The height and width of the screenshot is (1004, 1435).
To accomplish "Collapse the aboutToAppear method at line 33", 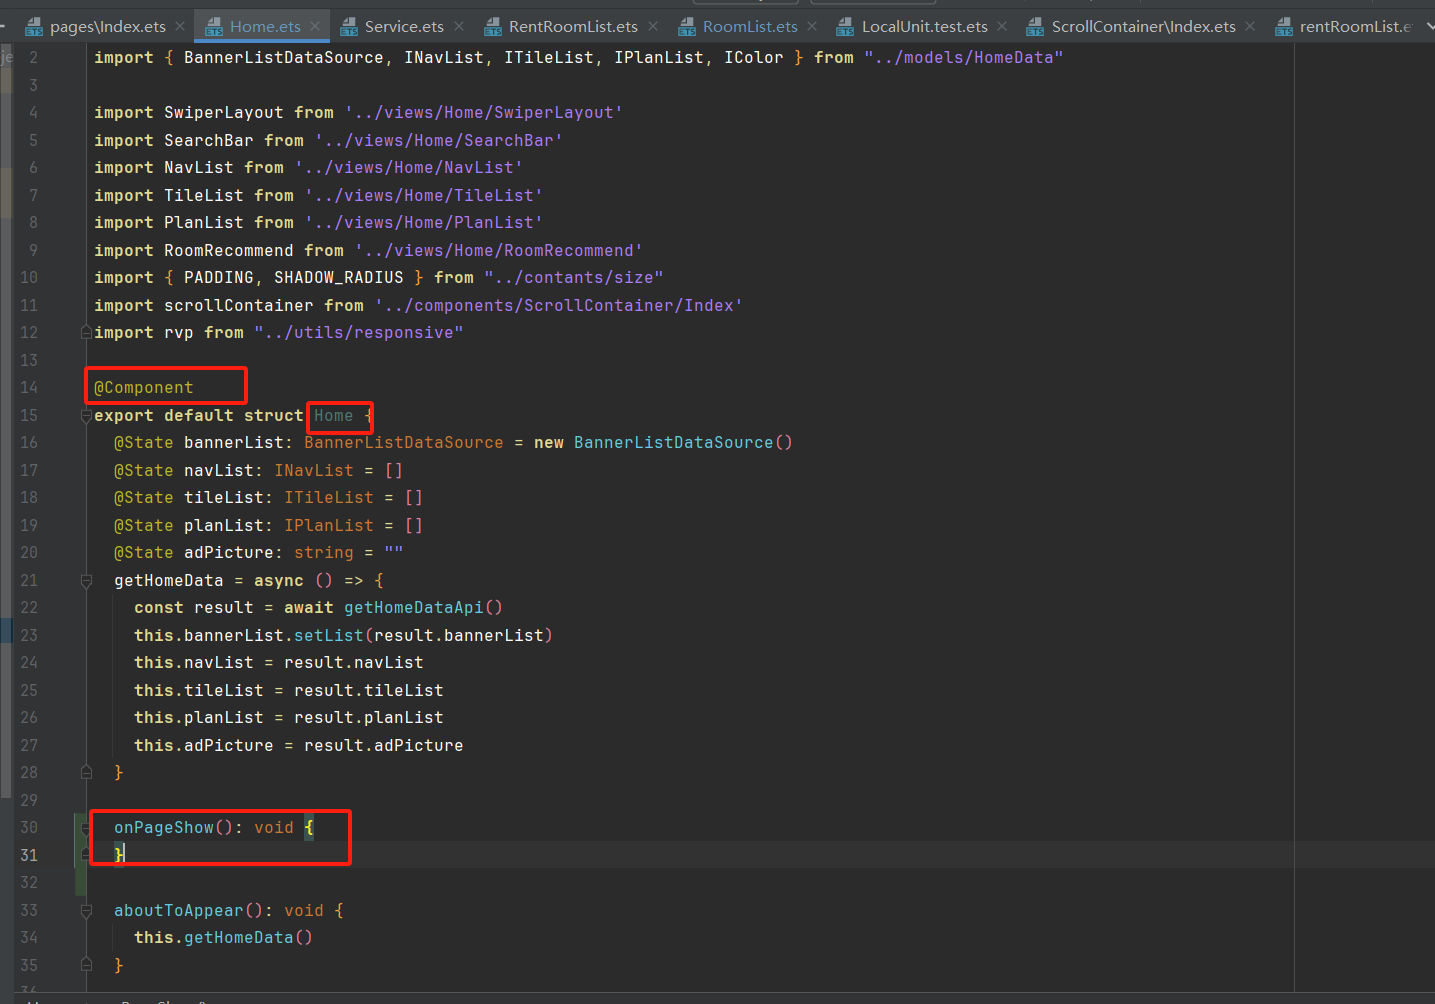I will [x=86, y=911].
